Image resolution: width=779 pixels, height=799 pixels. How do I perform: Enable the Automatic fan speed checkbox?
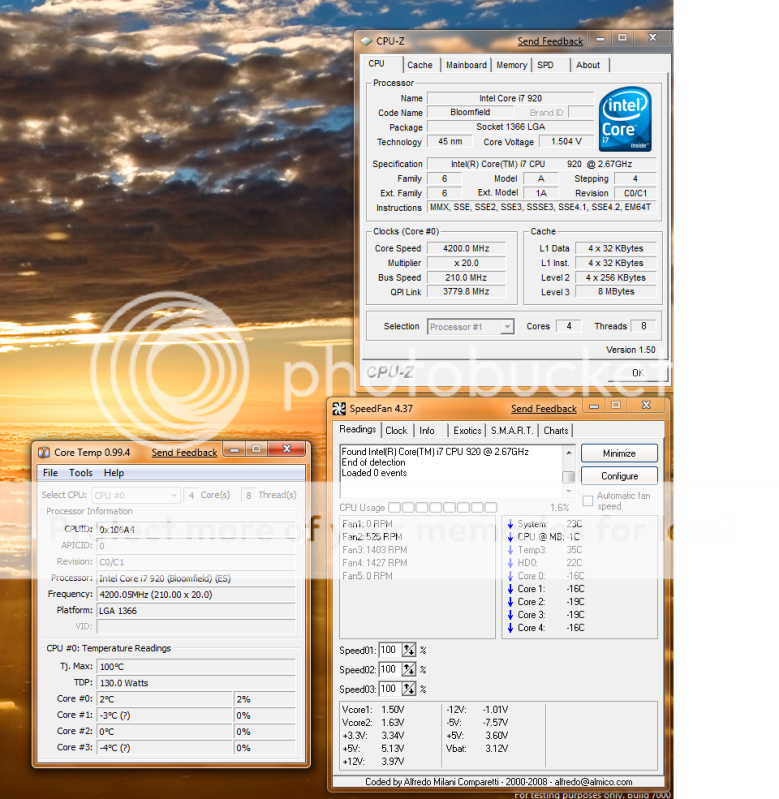pyautogui.click(x=587, y=498)
